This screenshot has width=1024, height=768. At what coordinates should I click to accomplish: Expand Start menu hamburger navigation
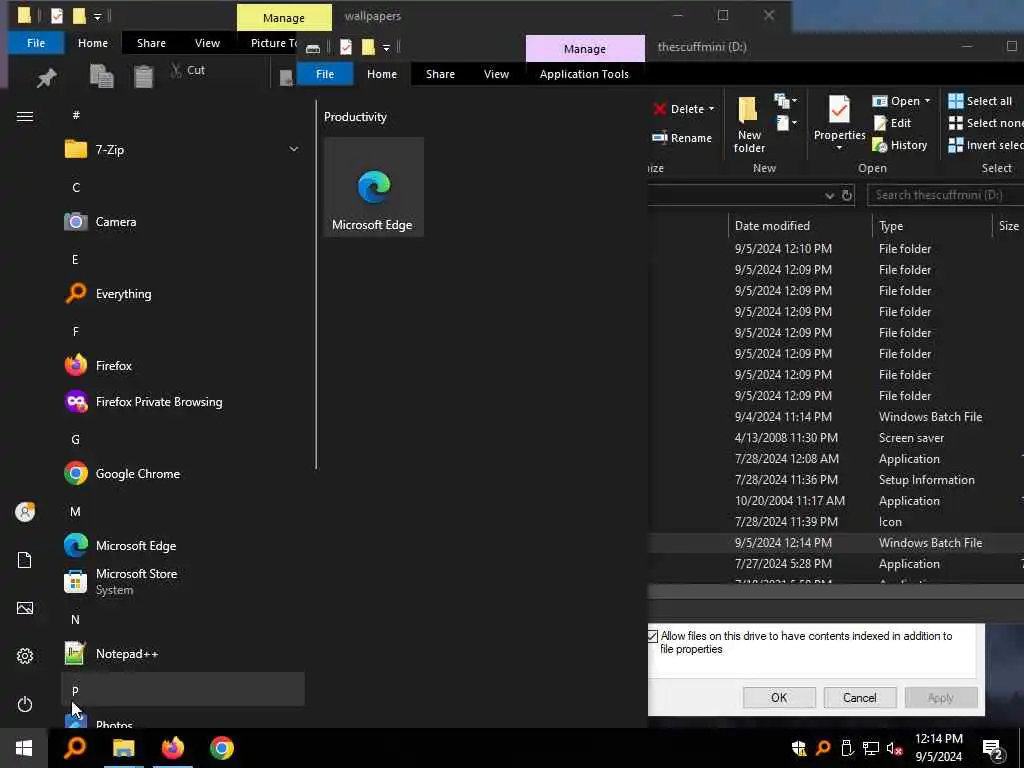(x=25, y=116)
